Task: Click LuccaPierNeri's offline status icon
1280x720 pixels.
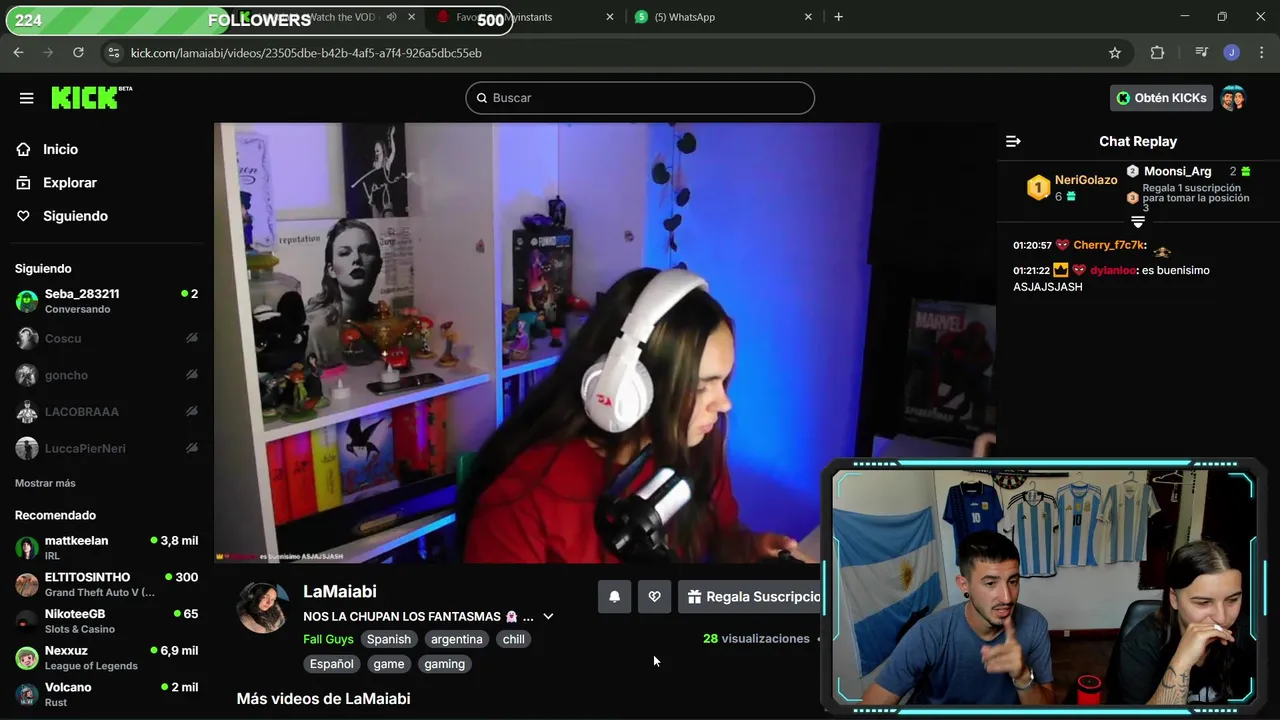Action: (192, 449)
